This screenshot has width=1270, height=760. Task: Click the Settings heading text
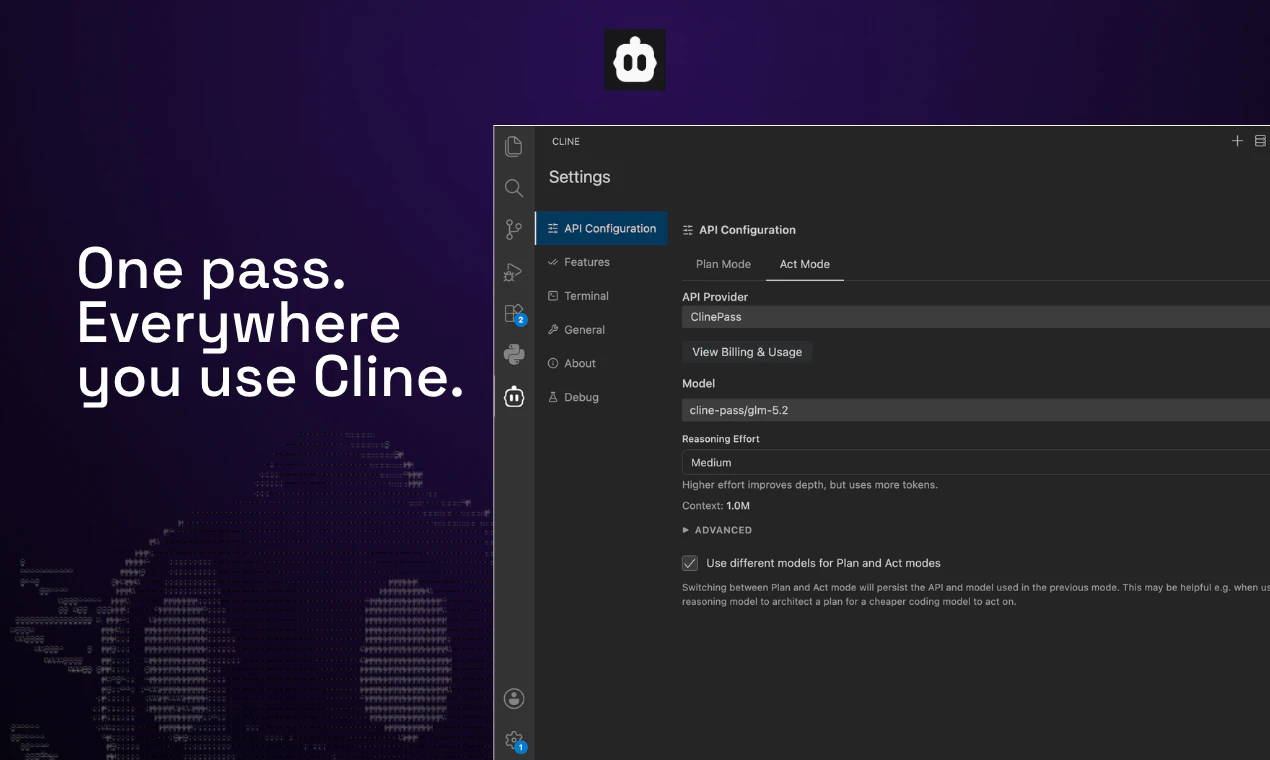(x=579, y=177)
